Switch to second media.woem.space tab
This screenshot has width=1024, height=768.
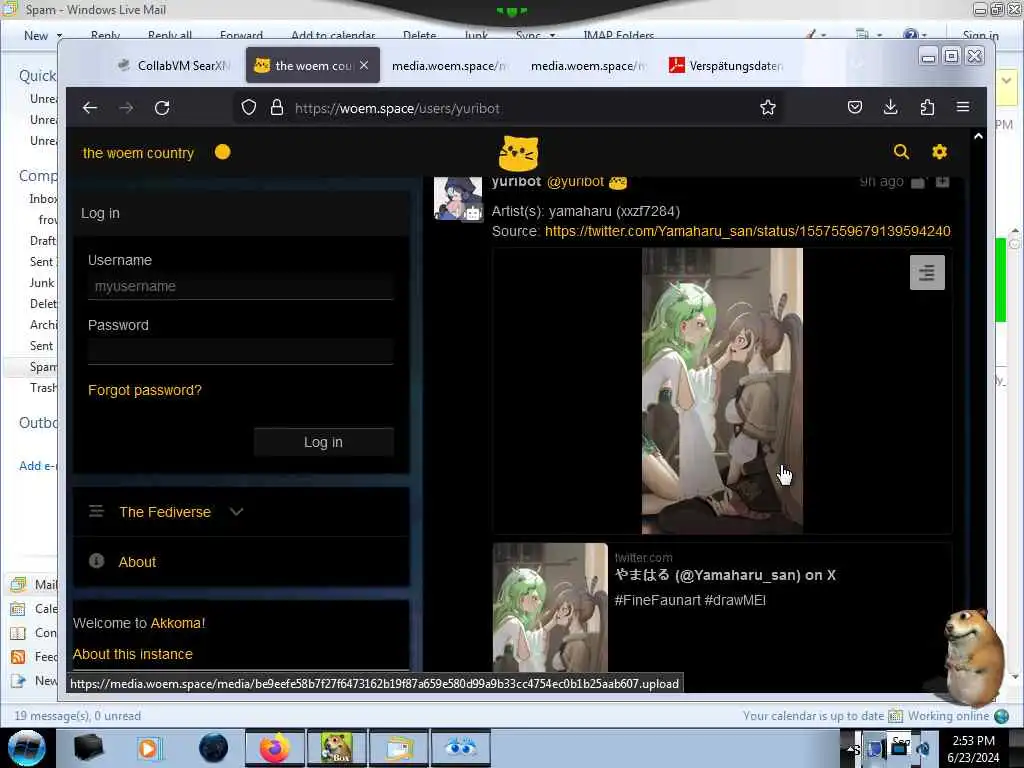click(588, 65)
